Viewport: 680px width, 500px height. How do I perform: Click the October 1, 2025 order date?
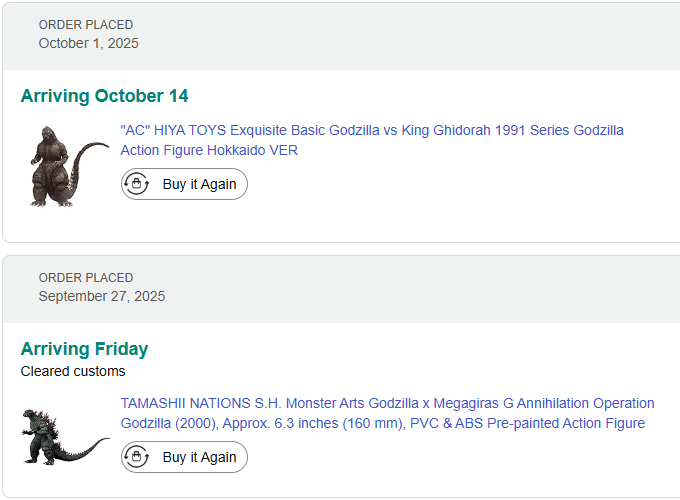click(x=89, y=43)
